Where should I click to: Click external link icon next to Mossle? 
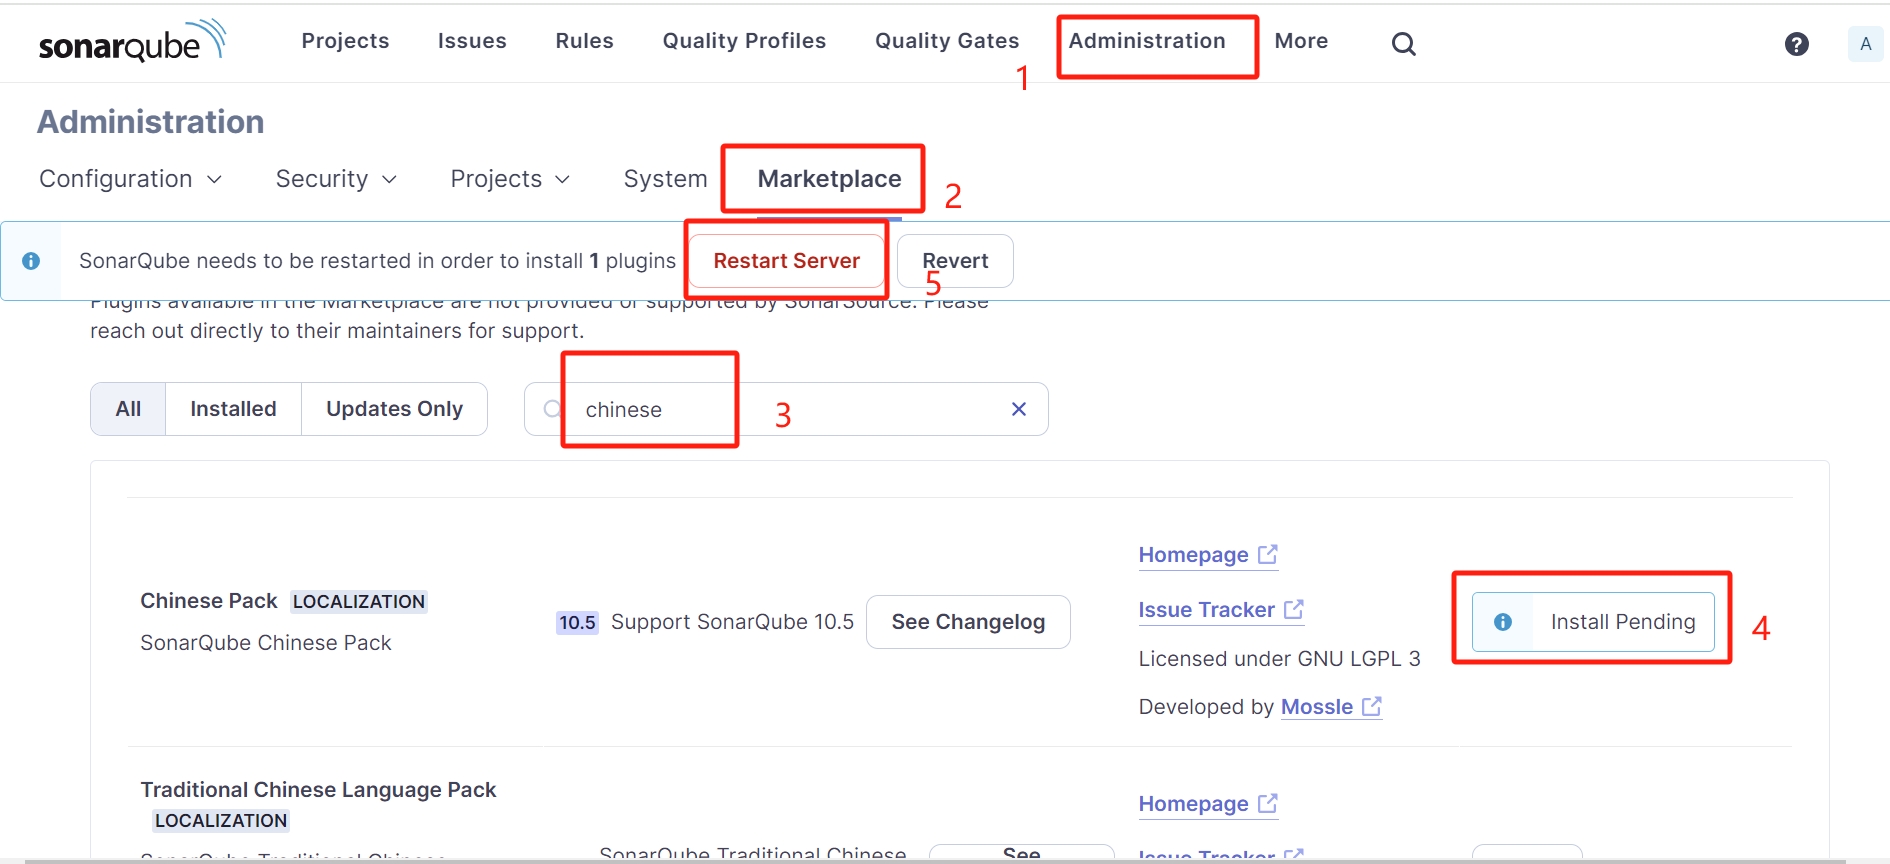tap(1372, 706)
